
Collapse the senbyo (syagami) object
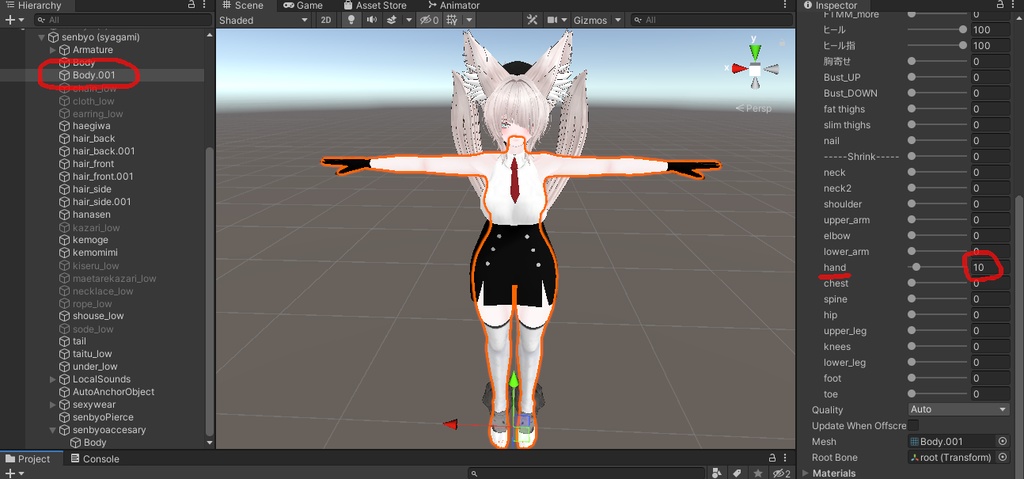click(x=42, y=37)
